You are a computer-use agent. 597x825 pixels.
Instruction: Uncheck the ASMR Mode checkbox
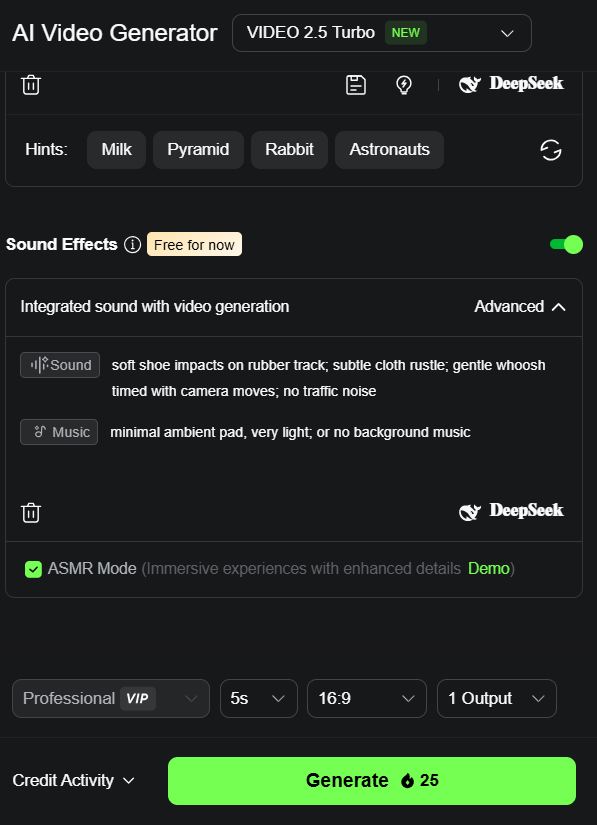pyautogui.click(x=33, y=569)
